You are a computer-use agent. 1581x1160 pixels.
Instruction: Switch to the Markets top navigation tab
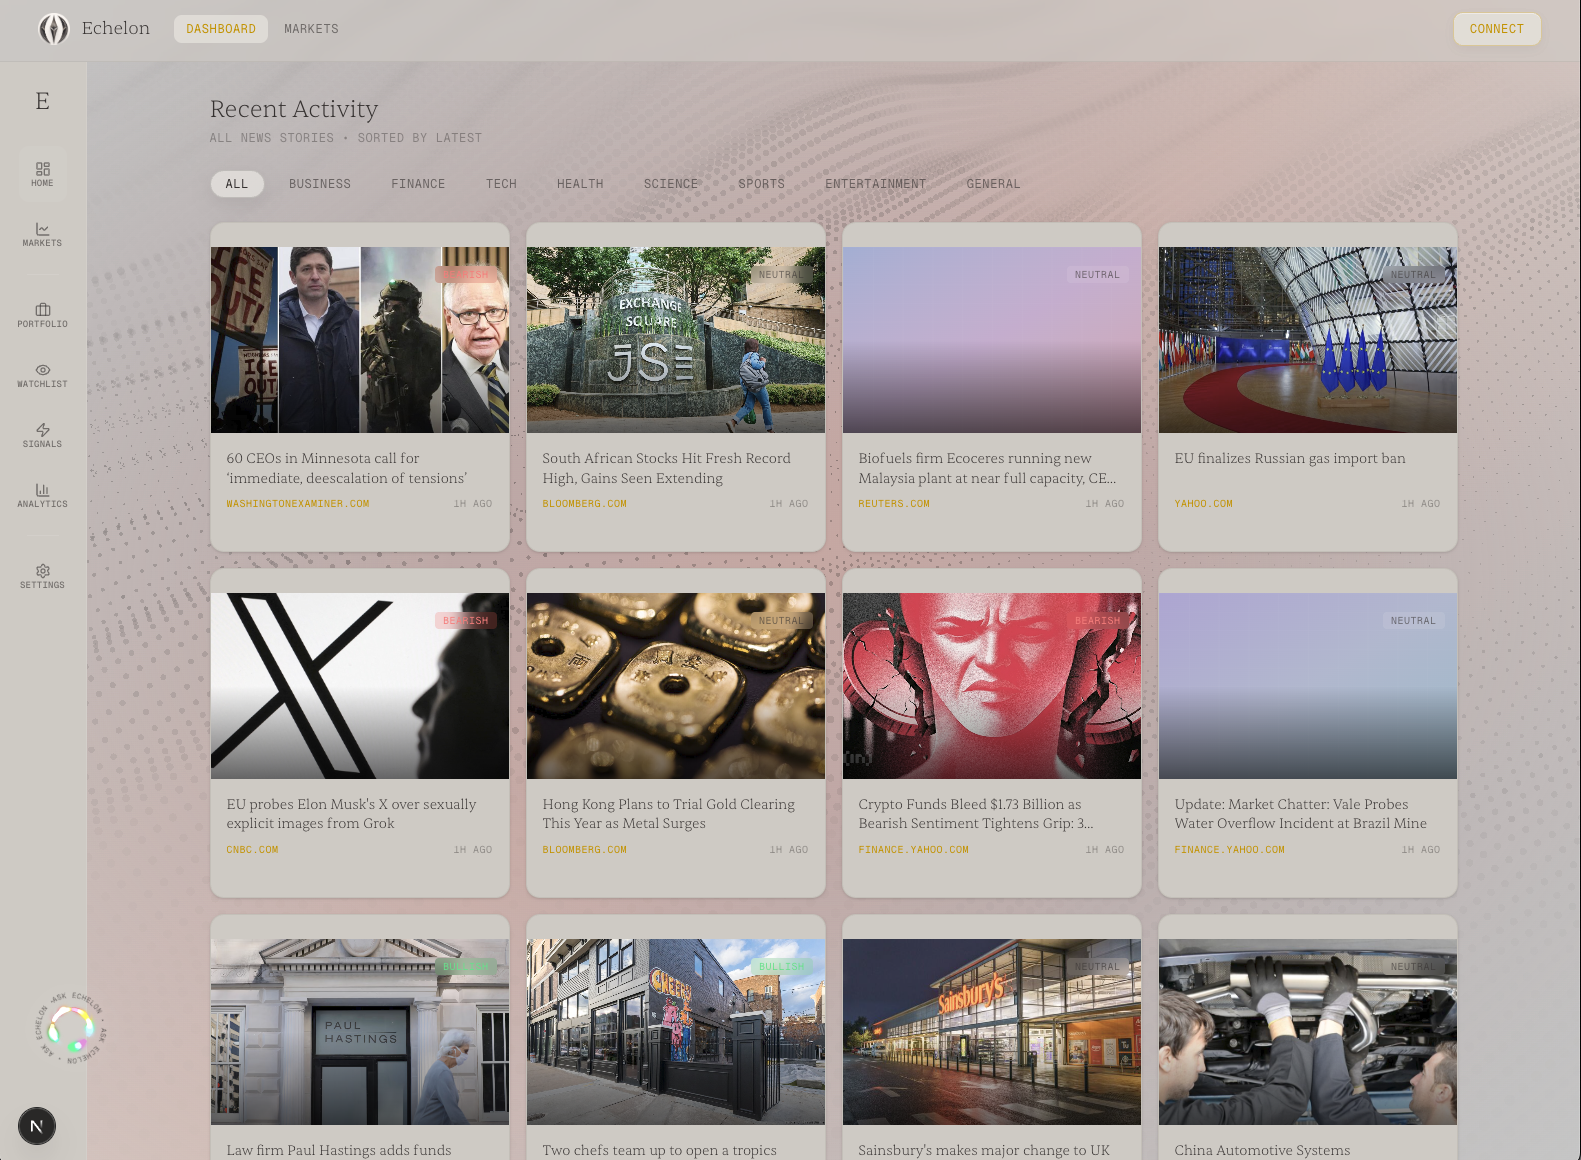tap(311, 29)
